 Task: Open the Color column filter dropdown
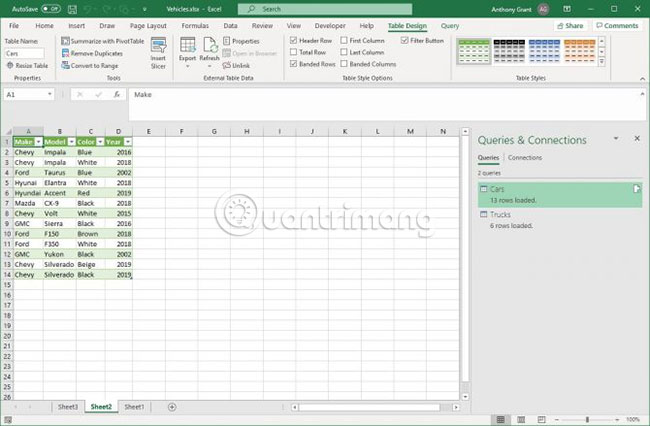100,142
